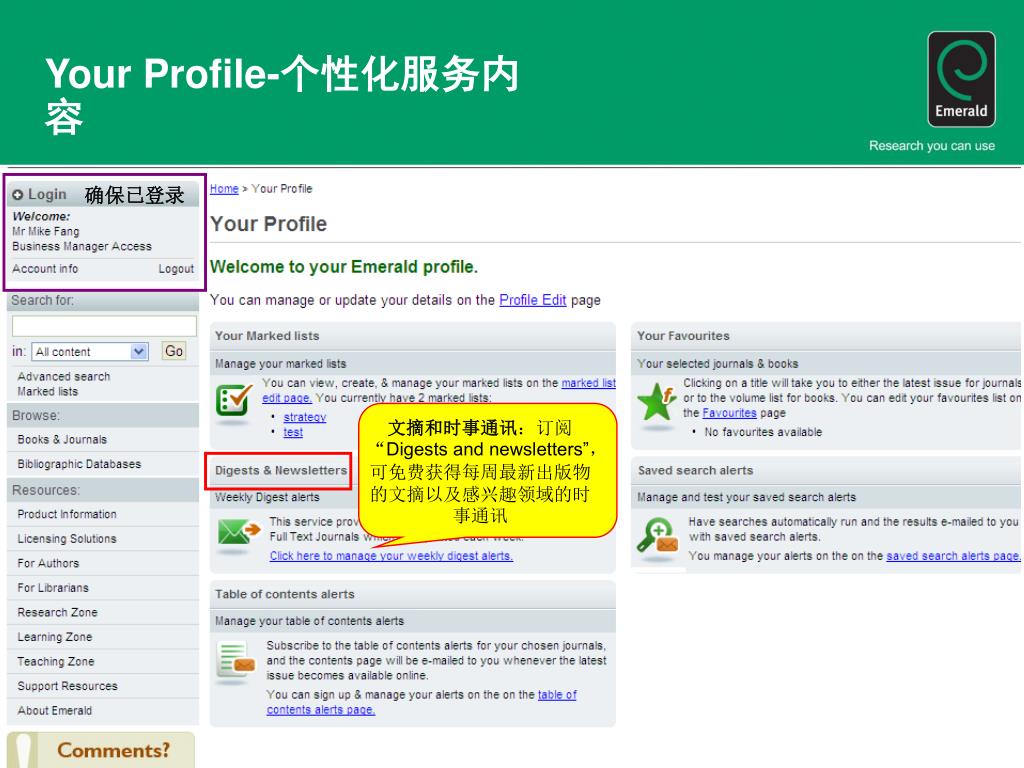Screen dimensions: 1024x768
Task: Browse Books & Journals
Action: point(62,440)
